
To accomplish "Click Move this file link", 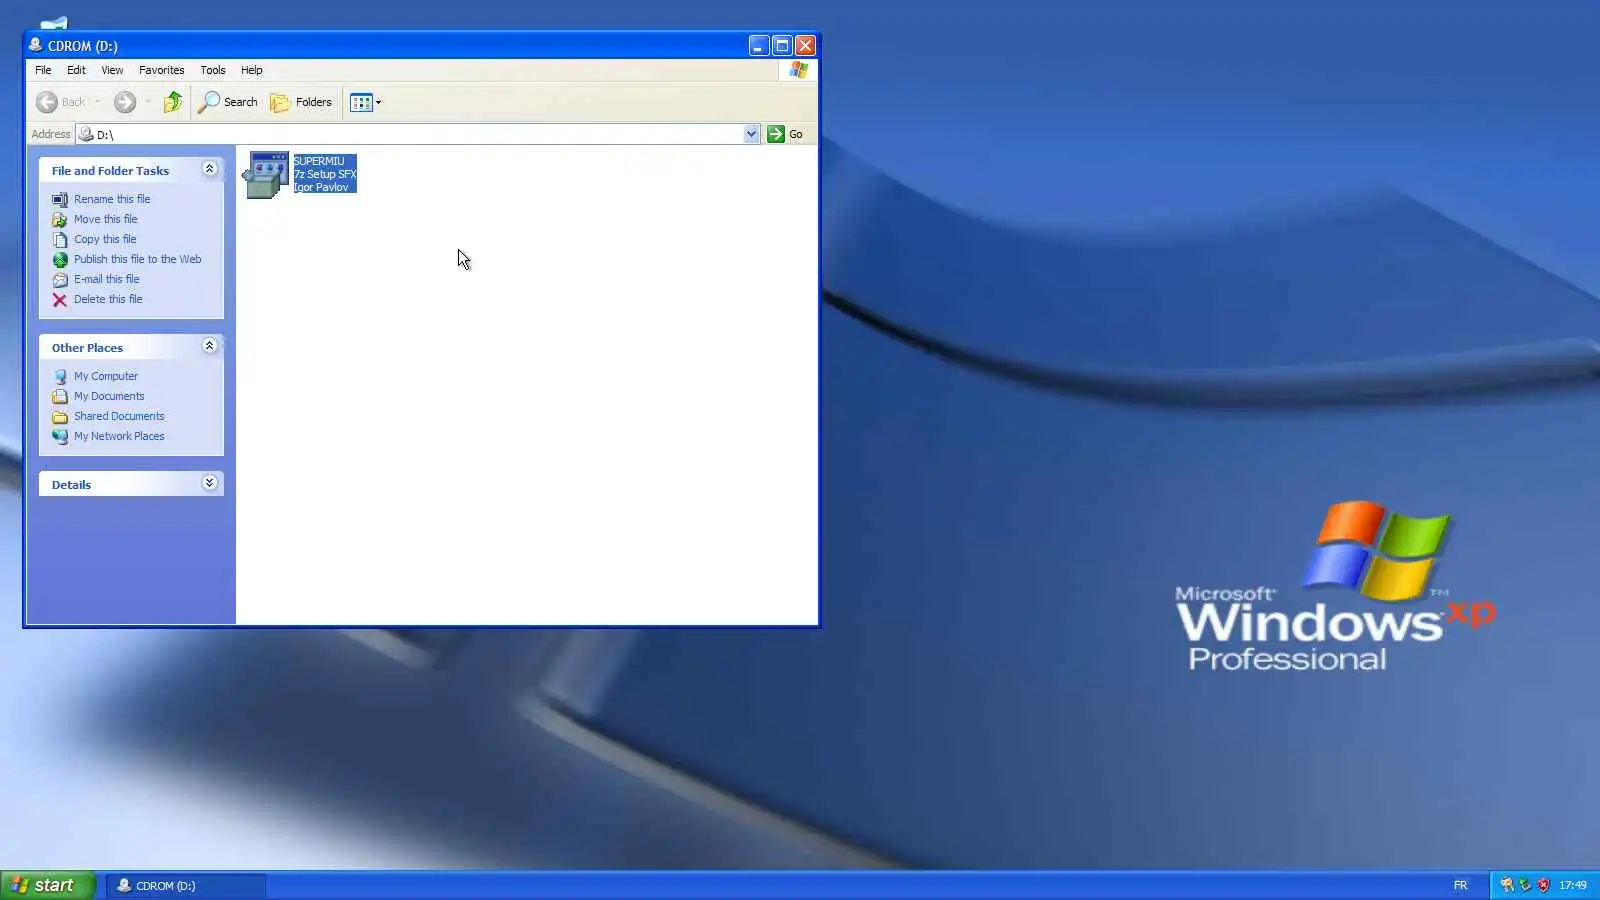I will (106, 219).
